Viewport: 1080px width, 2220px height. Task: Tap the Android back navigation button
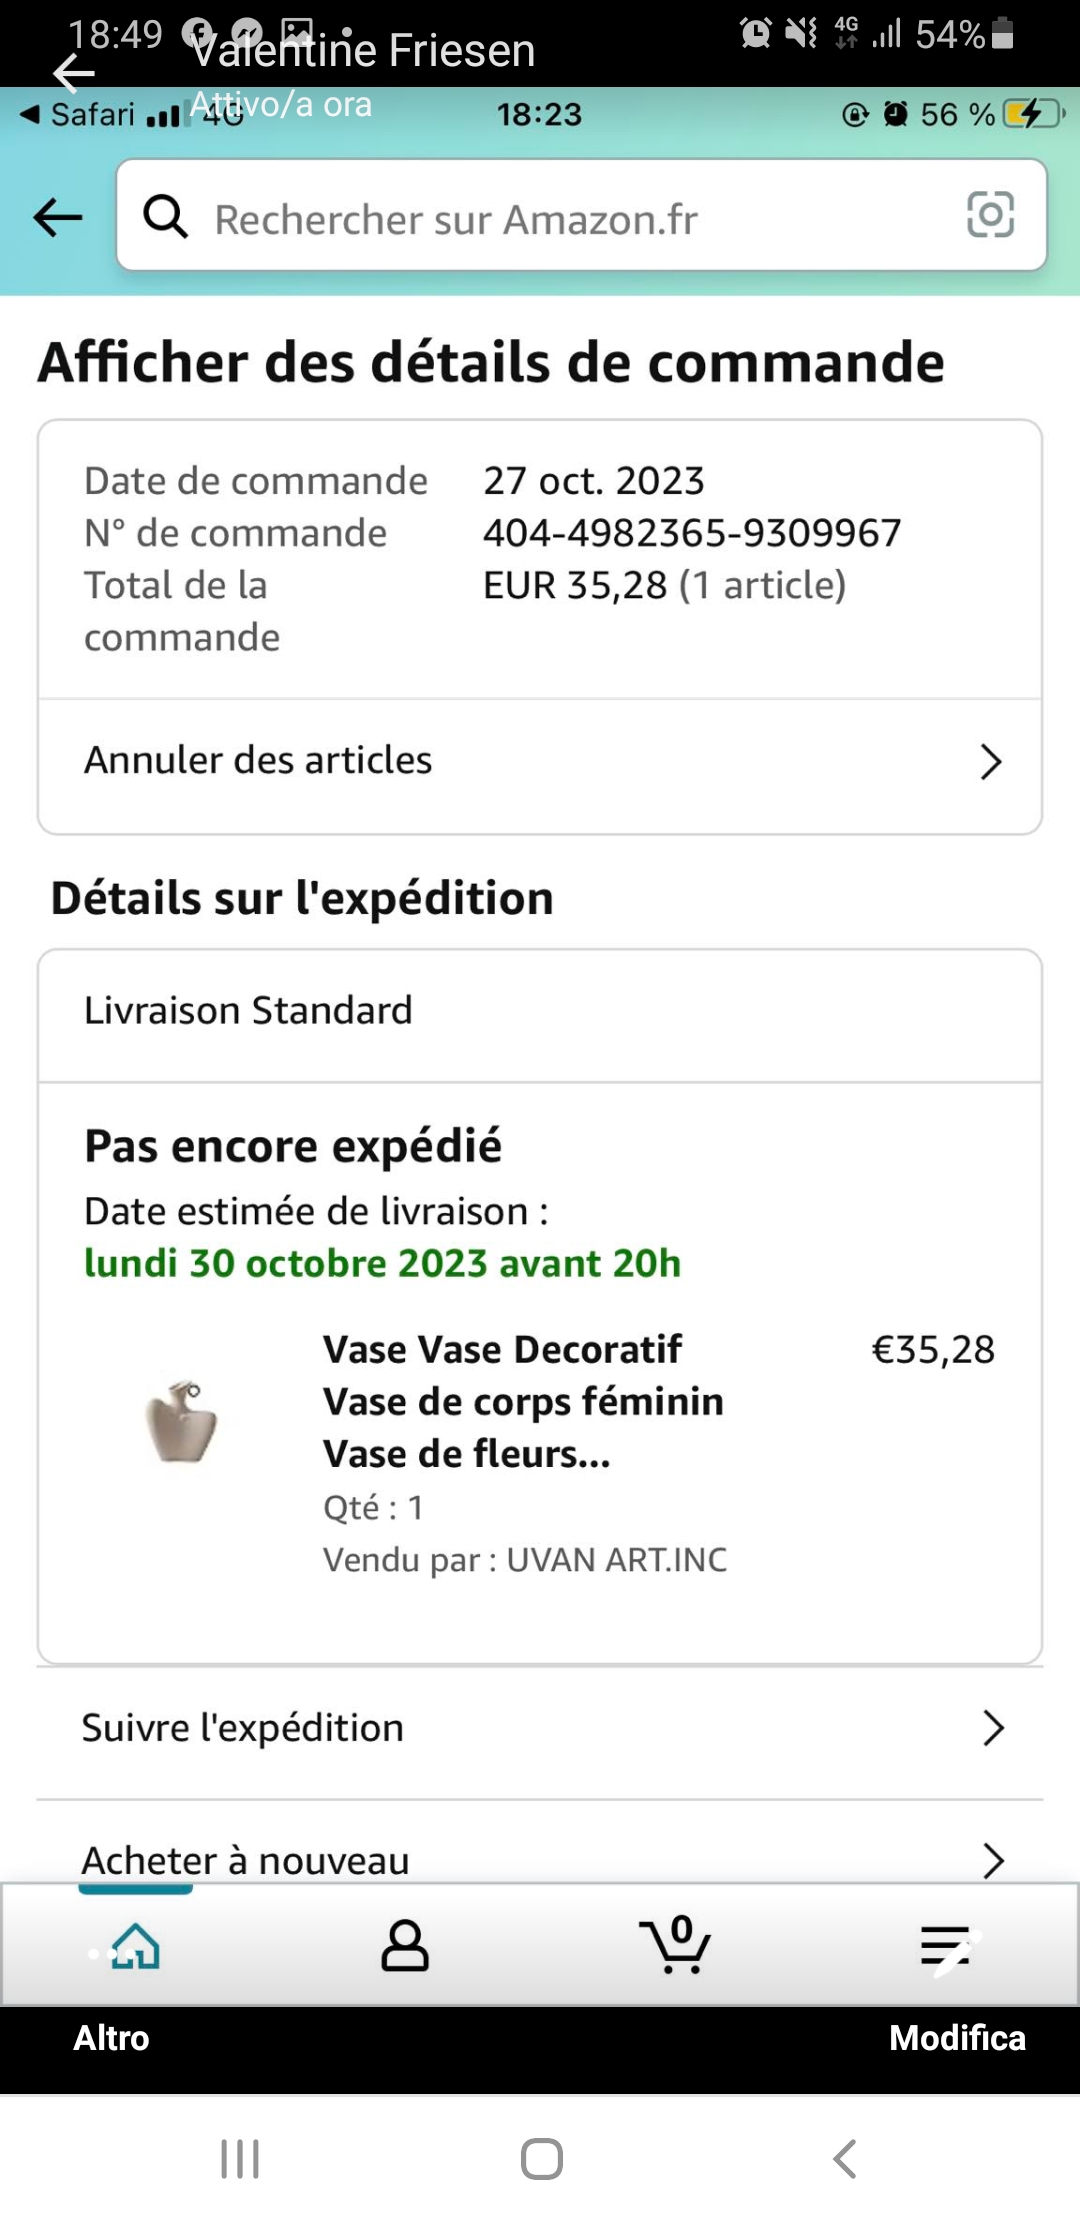pos(845,2159)
